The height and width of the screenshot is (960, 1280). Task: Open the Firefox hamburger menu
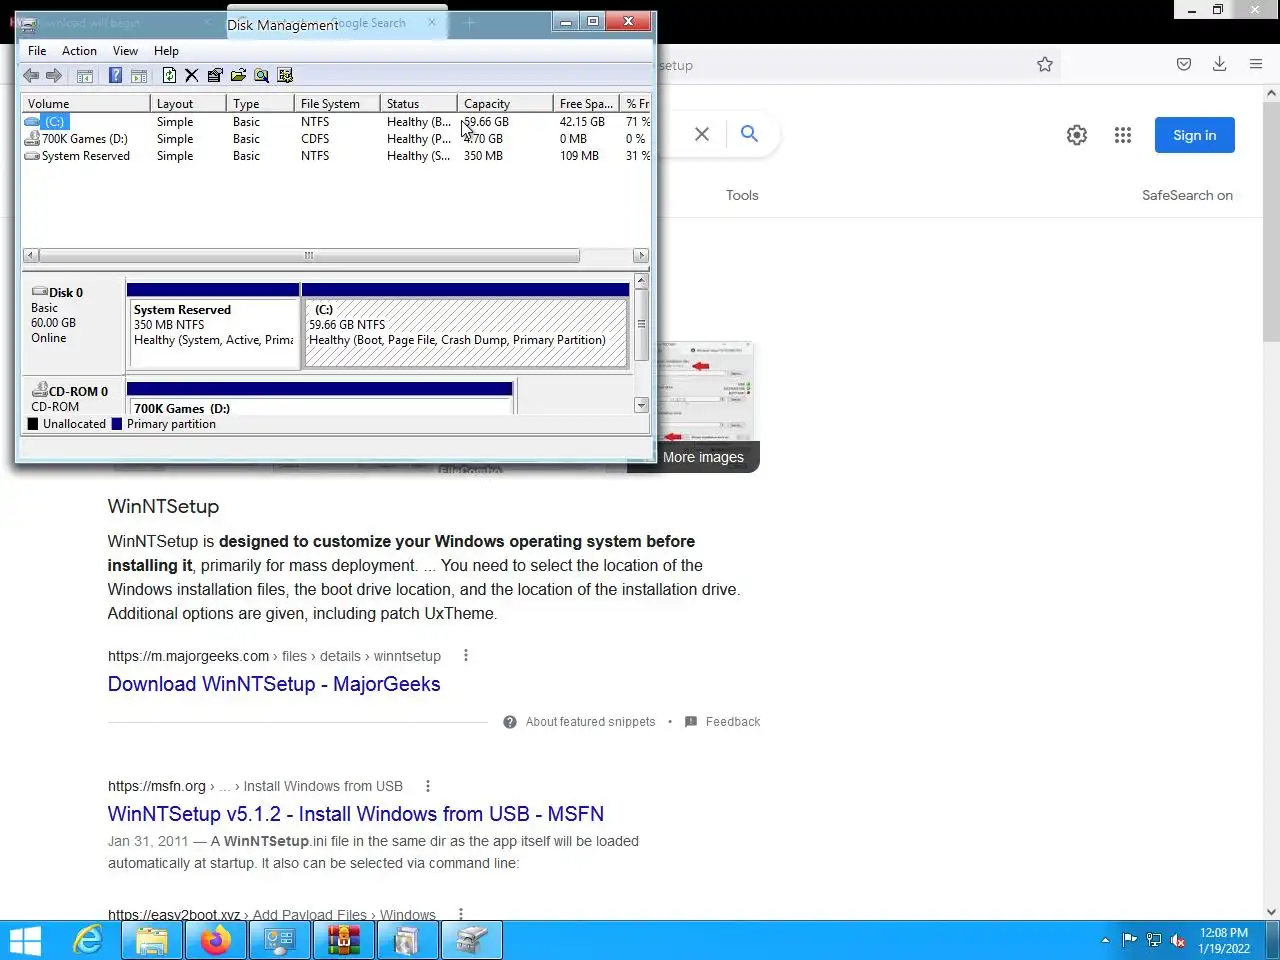click(x=1256, y=65)
